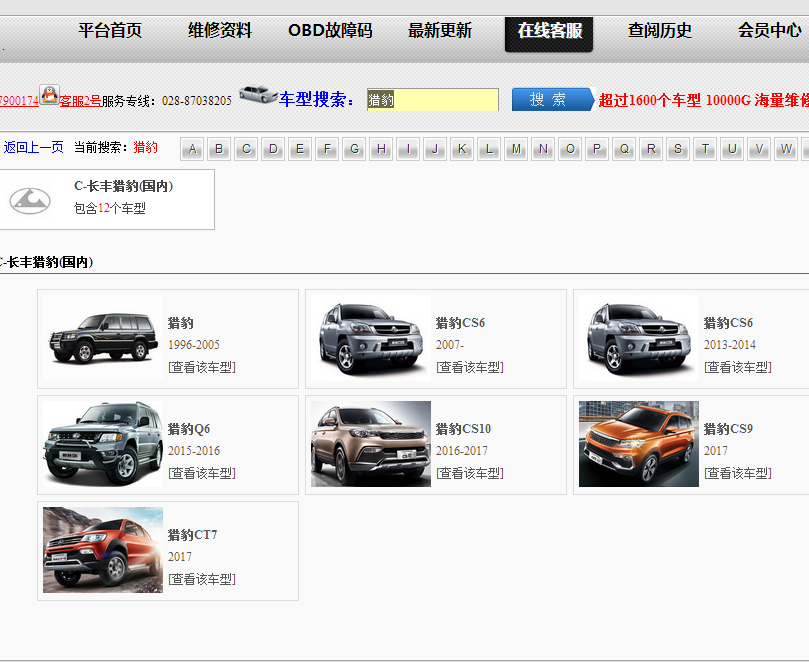Open the OBD故障码 nav item
809x662 pixels.
330,31
